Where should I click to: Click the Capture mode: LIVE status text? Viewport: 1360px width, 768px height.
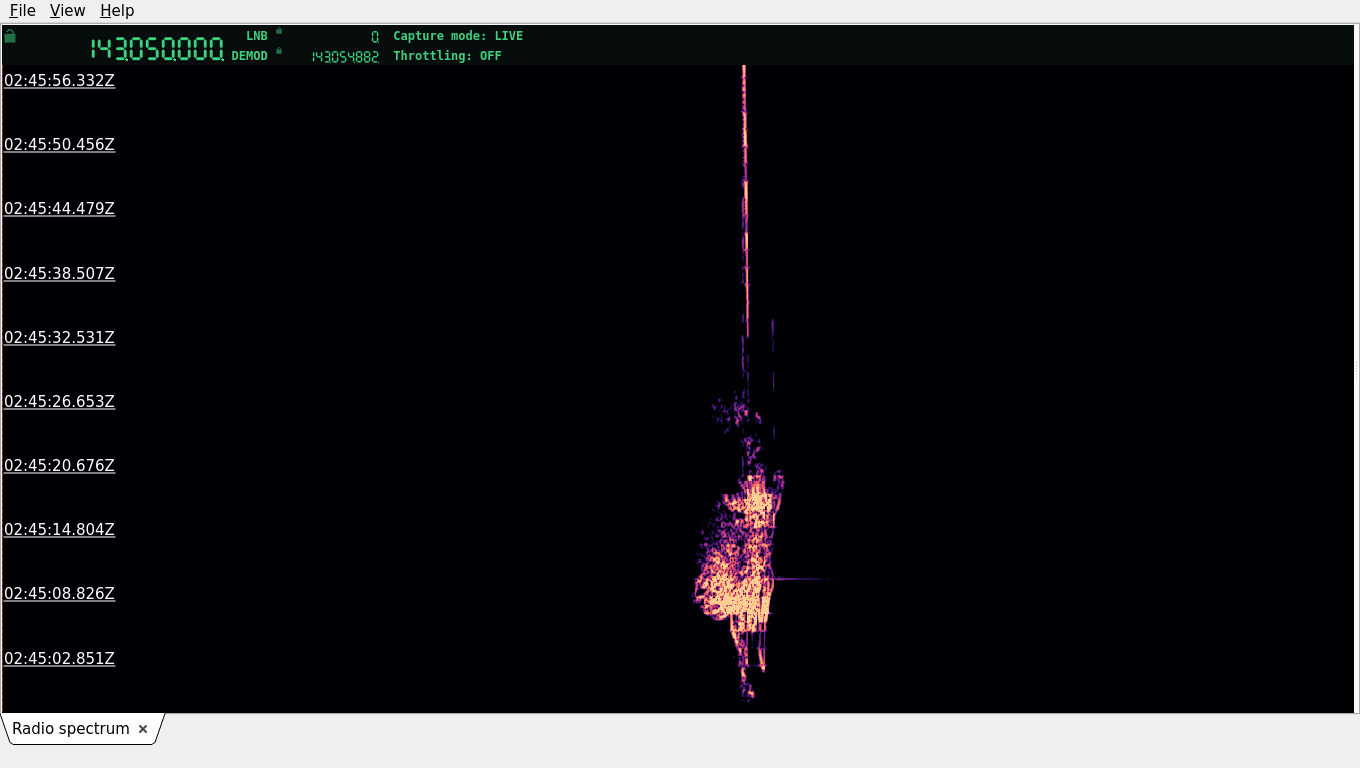458,36
